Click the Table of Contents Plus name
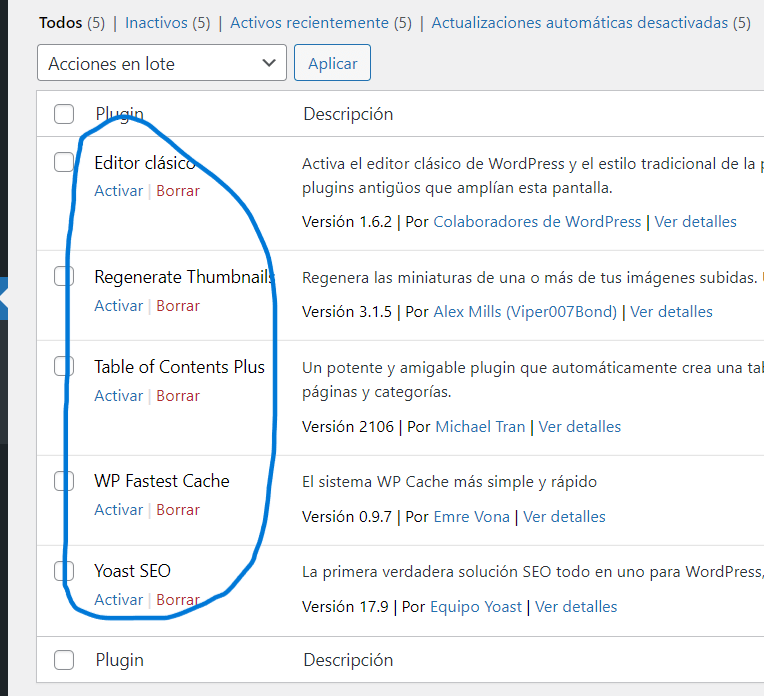The width and height of the screenshot is (764, 696). pos(179,367)
